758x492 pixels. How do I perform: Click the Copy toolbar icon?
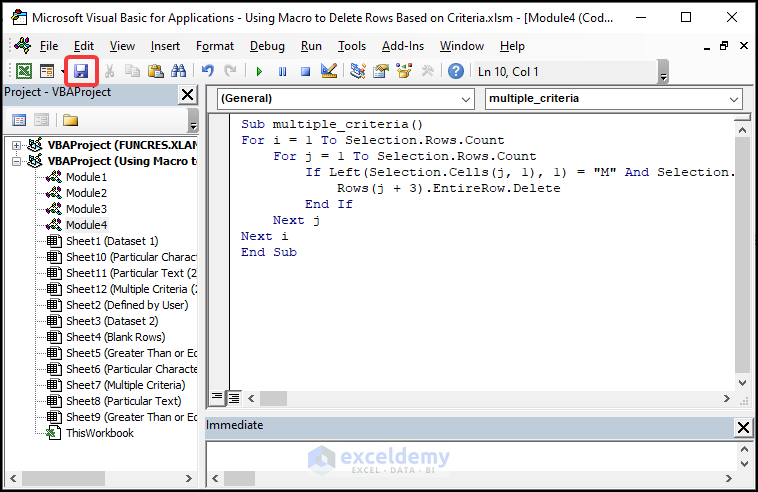(x=132, y=72)
